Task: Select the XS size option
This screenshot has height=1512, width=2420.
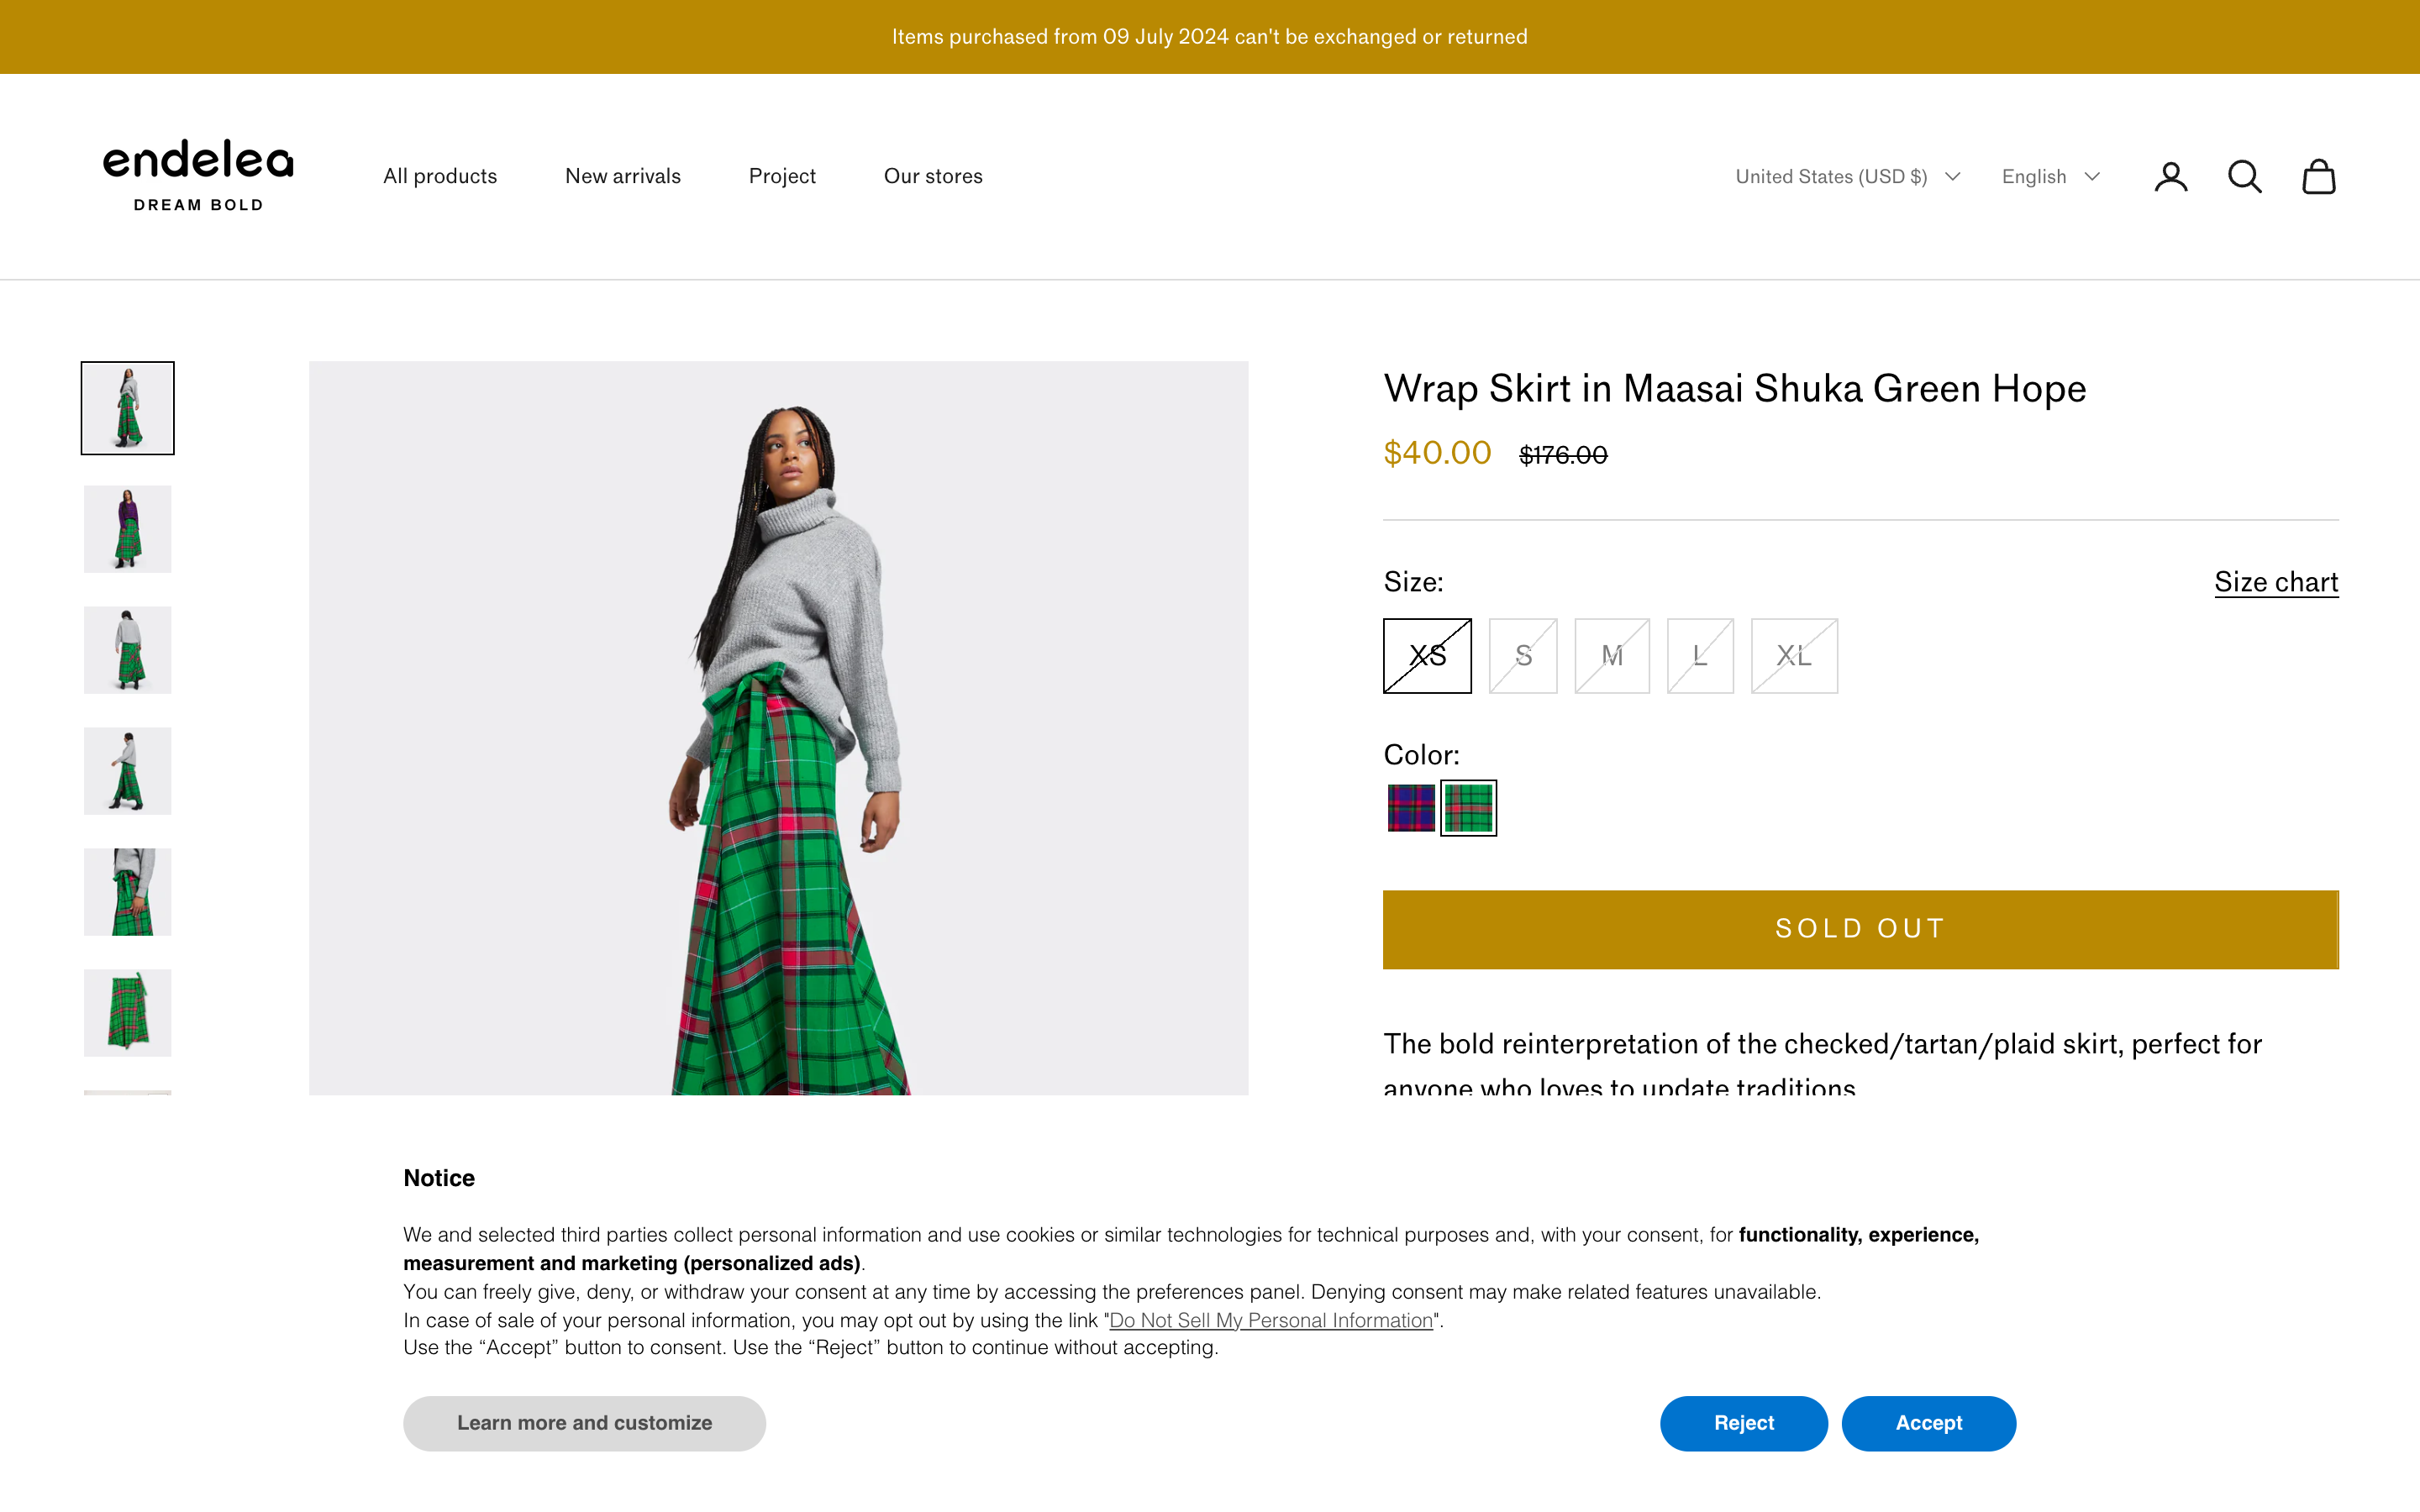Action: point(1427,656)
